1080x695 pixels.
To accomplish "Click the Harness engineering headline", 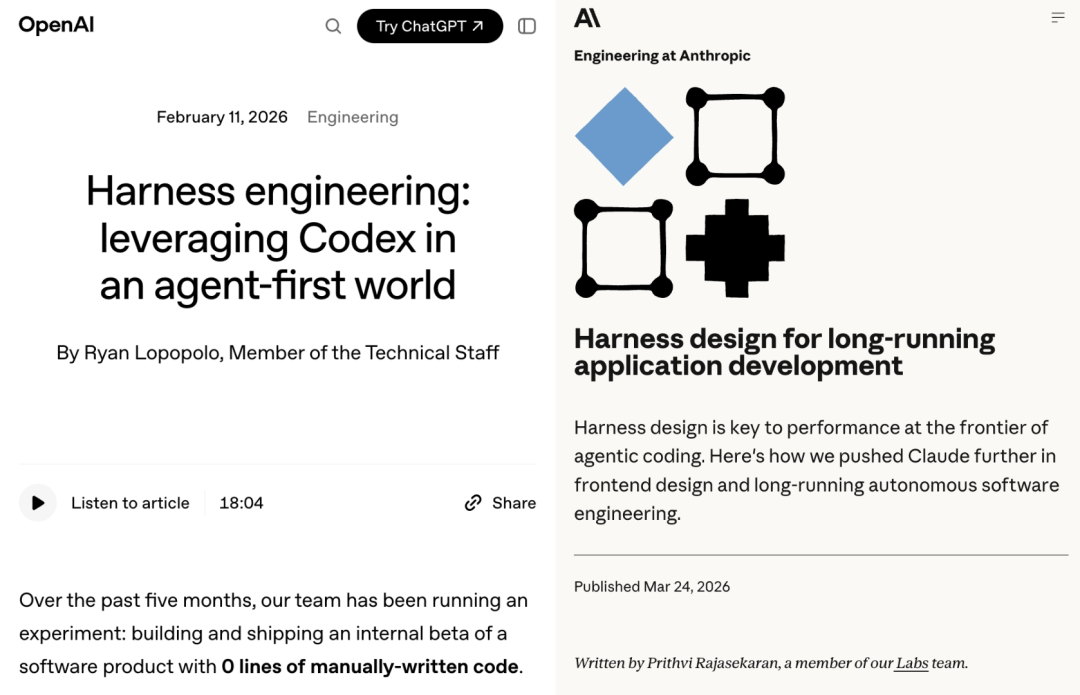I will pos(278,238).
